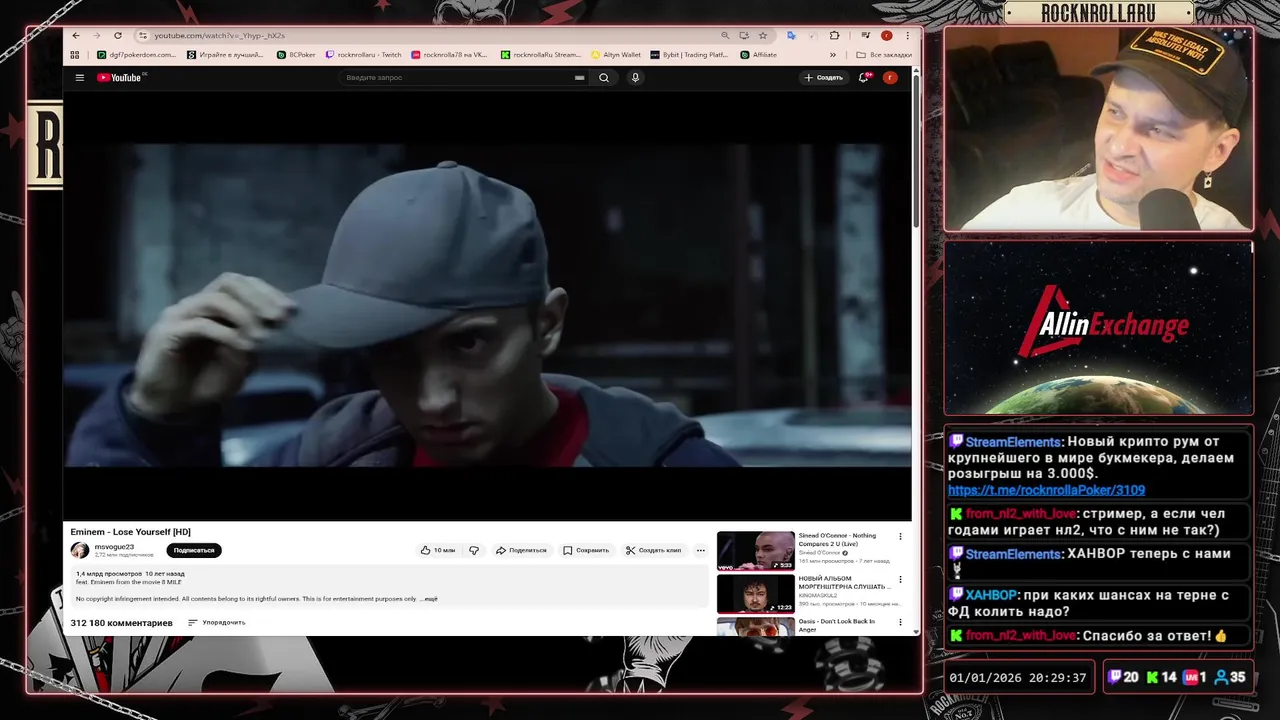Go to YouTube home via logo
This screenshot has width=1280, height=720.
pos(120,77)
